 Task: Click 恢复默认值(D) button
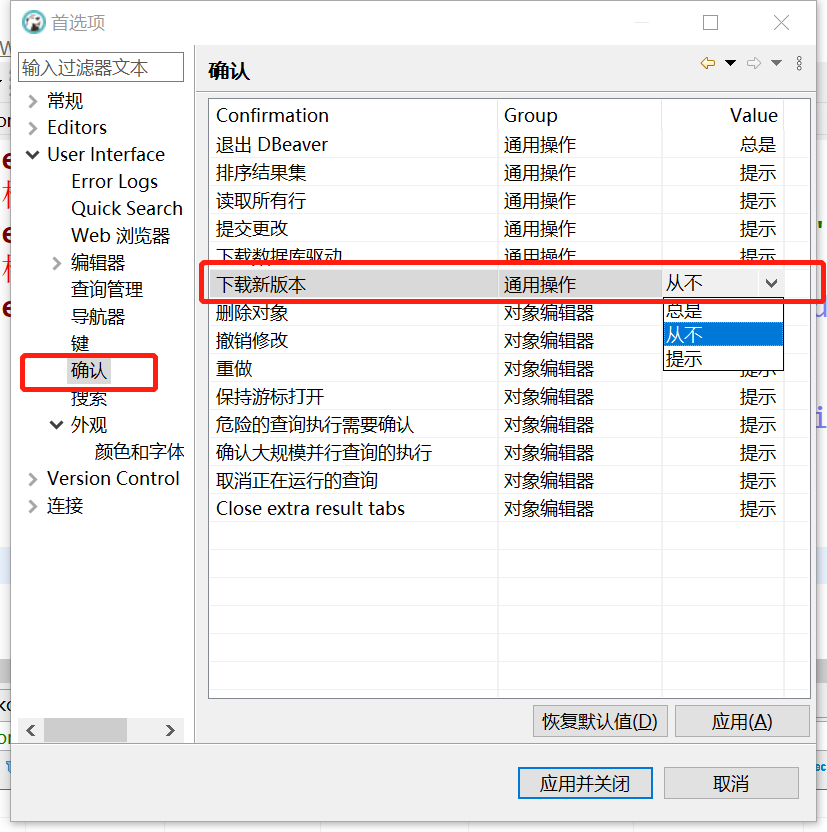click(600, 721)
